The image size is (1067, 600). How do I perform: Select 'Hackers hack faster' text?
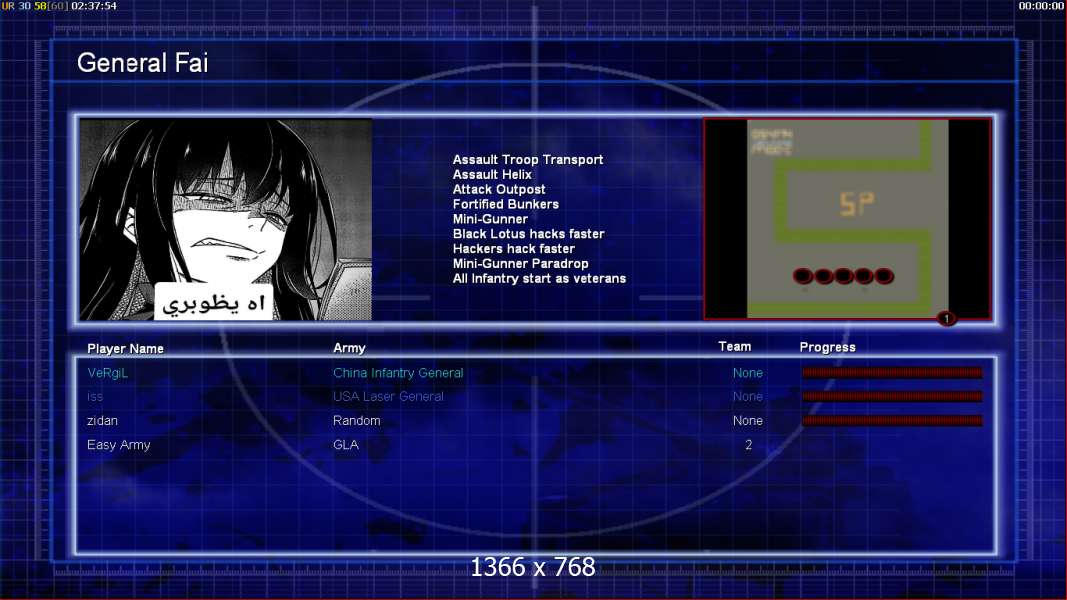(514, 249)
